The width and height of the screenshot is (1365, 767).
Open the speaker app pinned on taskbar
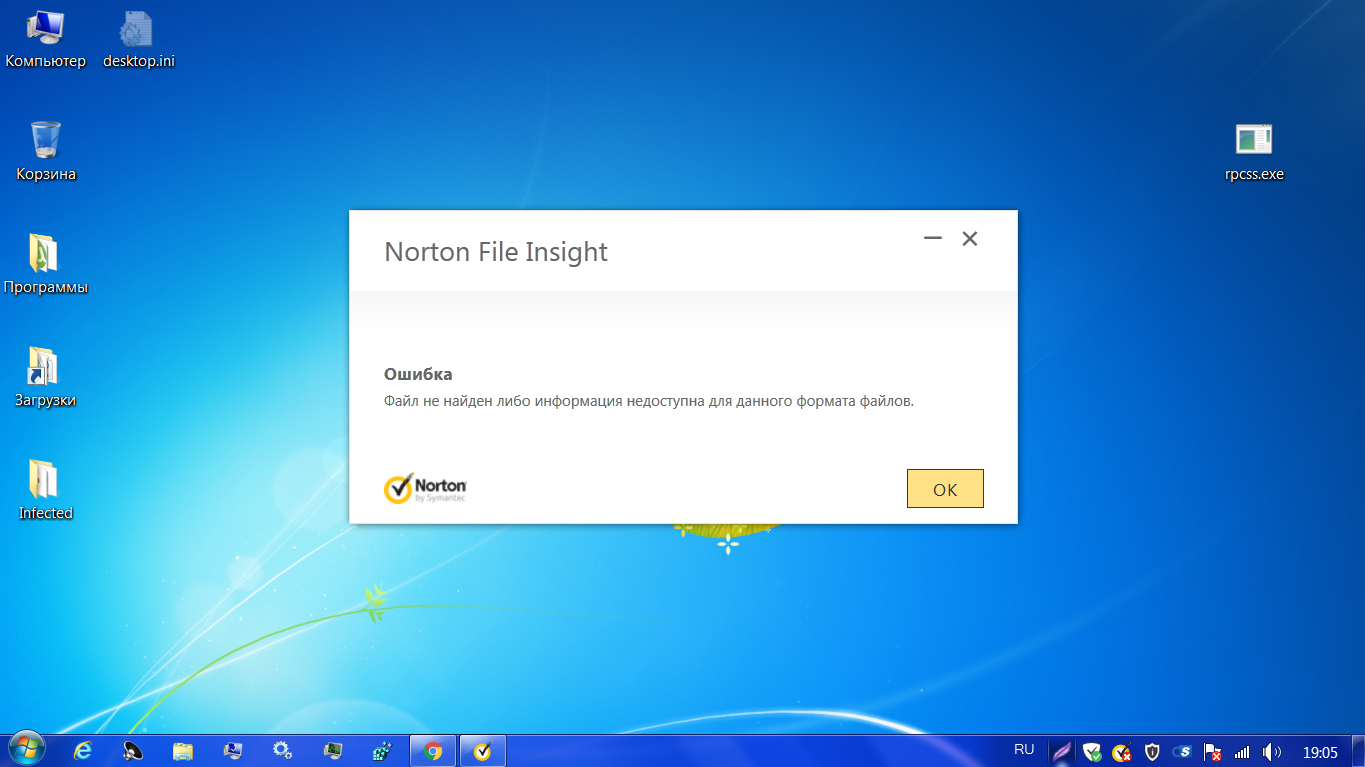point(133,751)
